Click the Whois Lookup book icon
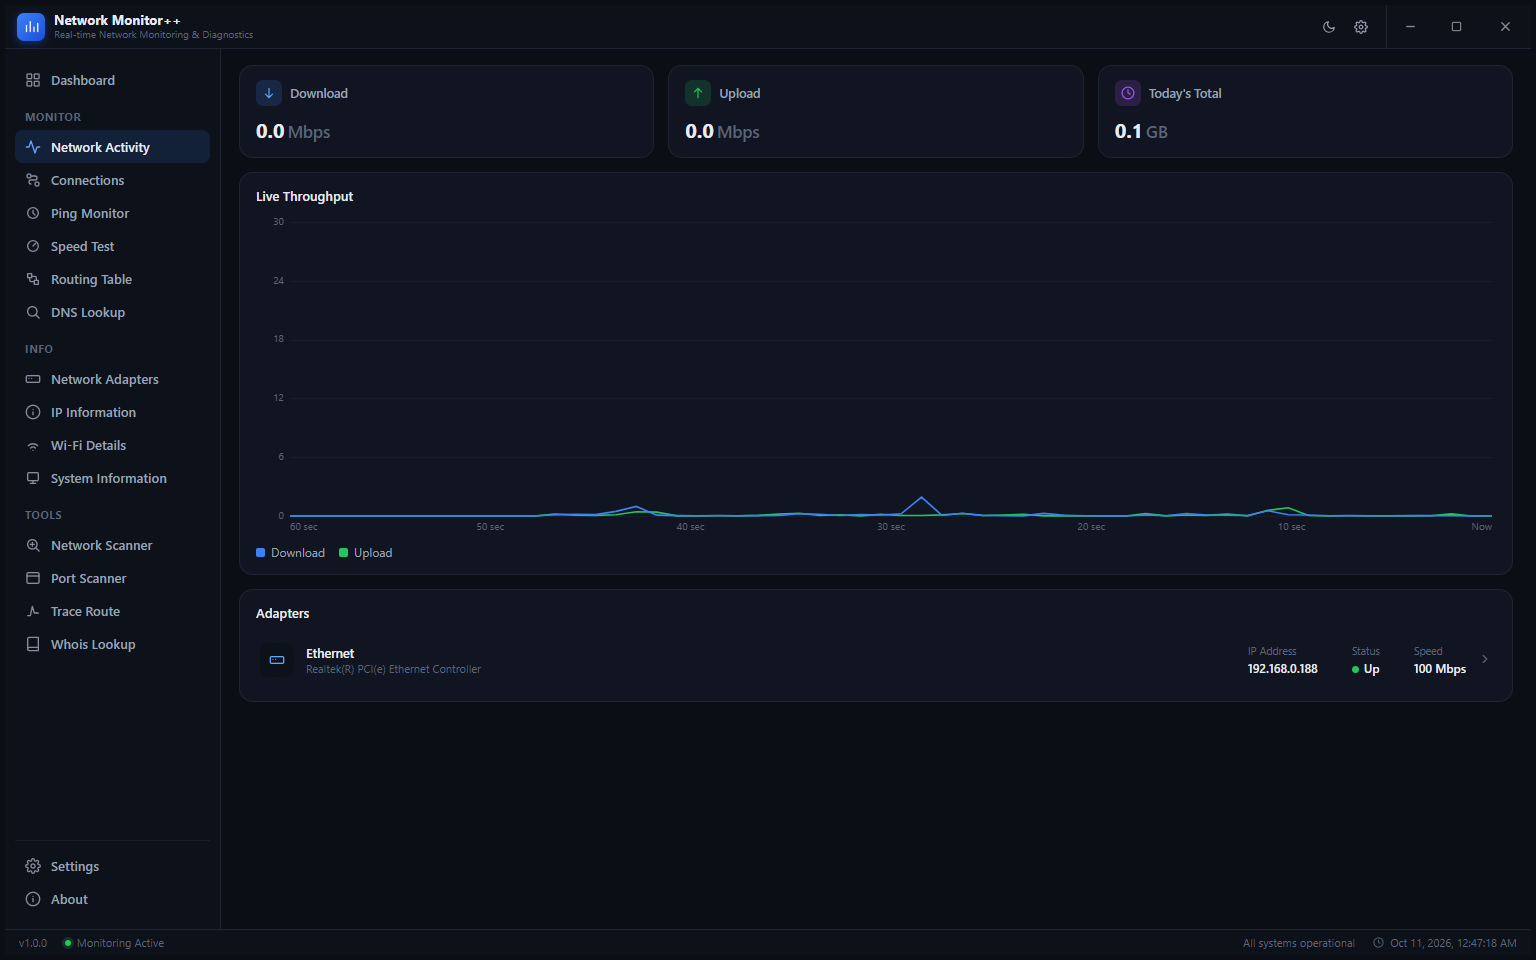This screenshot has width=1536, height=960. click(33, 644)
